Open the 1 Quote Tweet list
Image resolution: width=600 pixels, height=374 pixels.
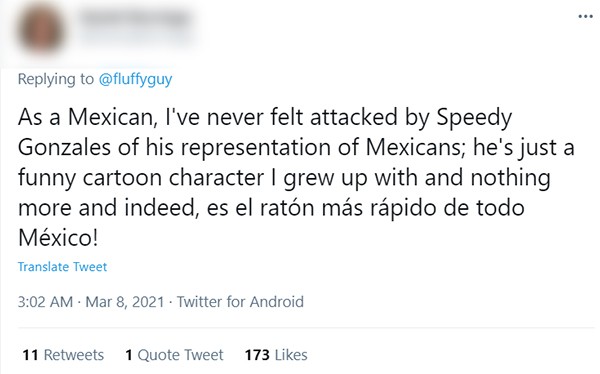(174, 355)
